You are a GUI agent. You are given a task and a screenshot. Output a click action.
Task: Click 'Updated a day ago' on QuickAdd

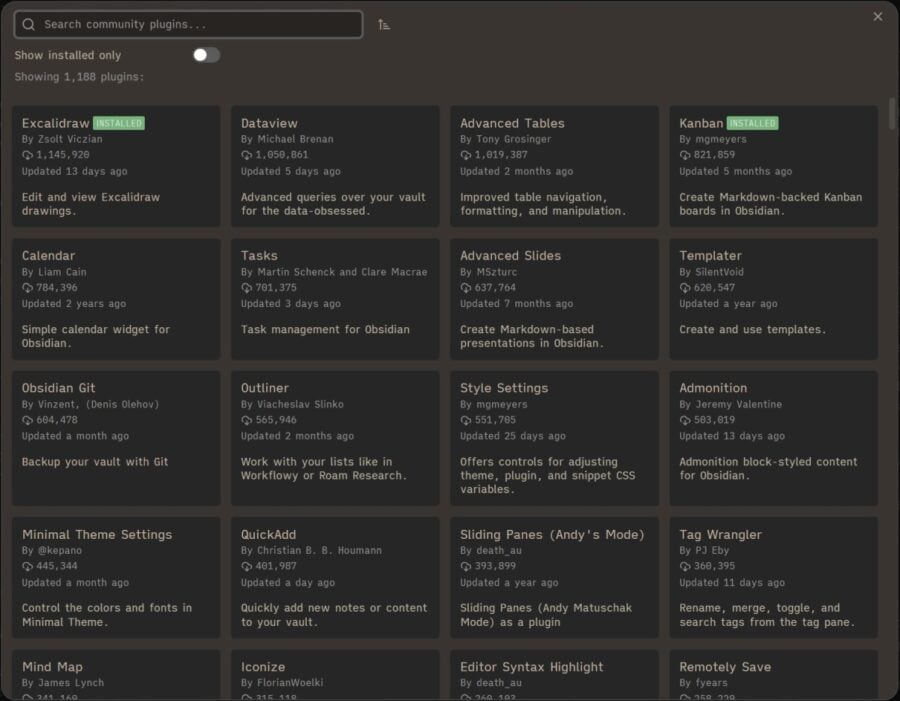point(288,583)
